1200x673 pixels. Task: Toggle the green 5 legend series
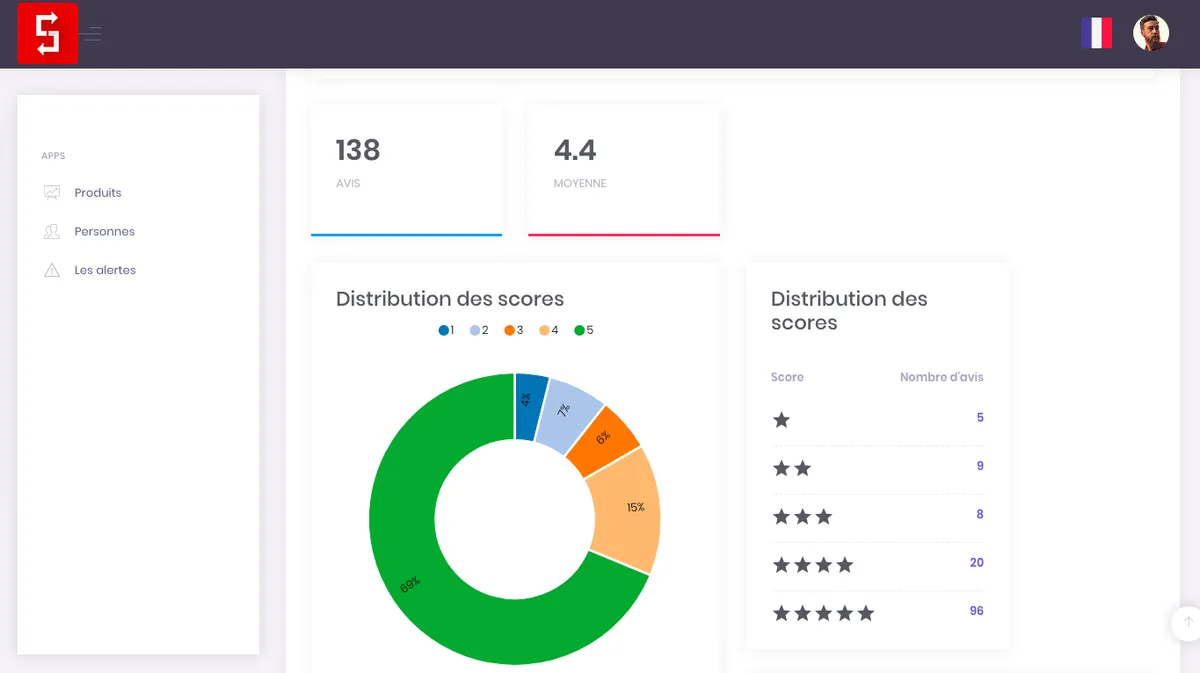pyautogui.click(x=577, y=329)
